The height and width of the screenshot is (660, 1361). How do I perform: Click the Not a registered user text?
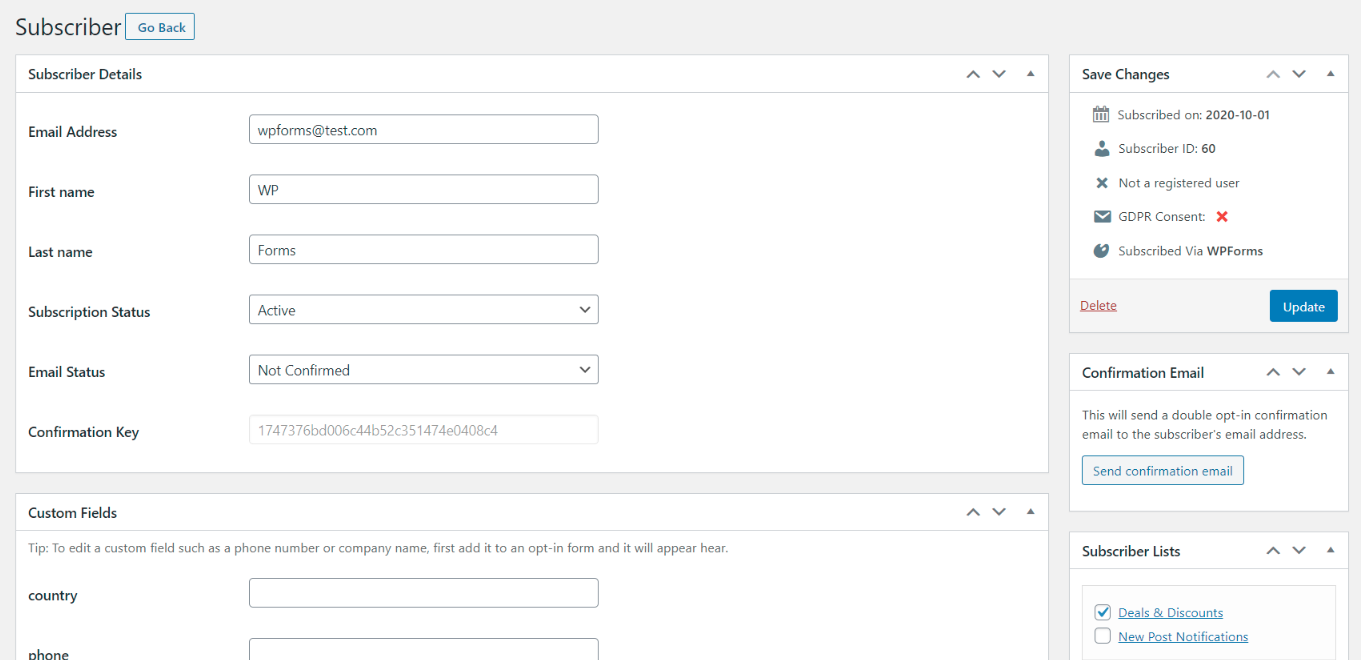1179,183
